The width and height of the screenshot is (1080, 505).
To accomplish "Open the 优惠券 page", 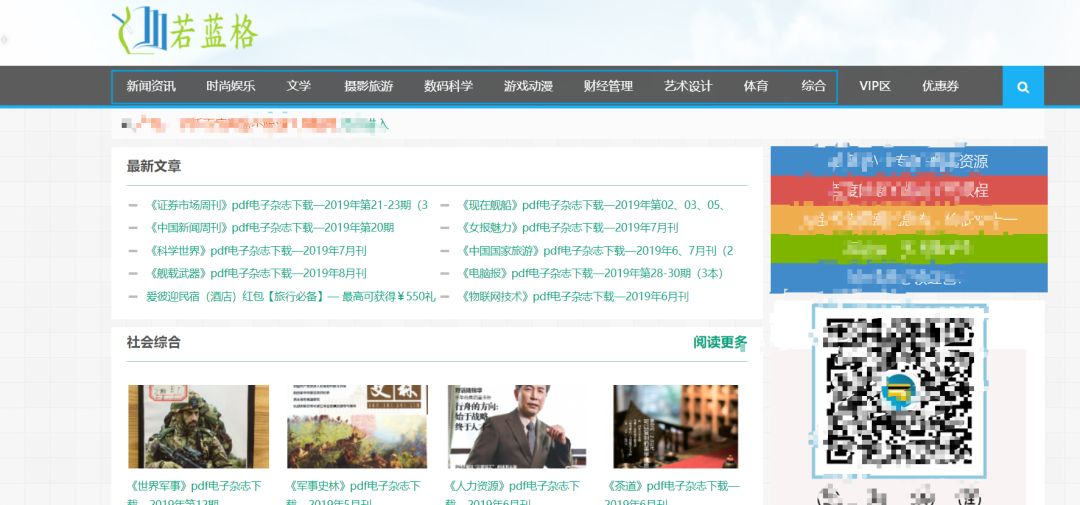I will (940, 86).
